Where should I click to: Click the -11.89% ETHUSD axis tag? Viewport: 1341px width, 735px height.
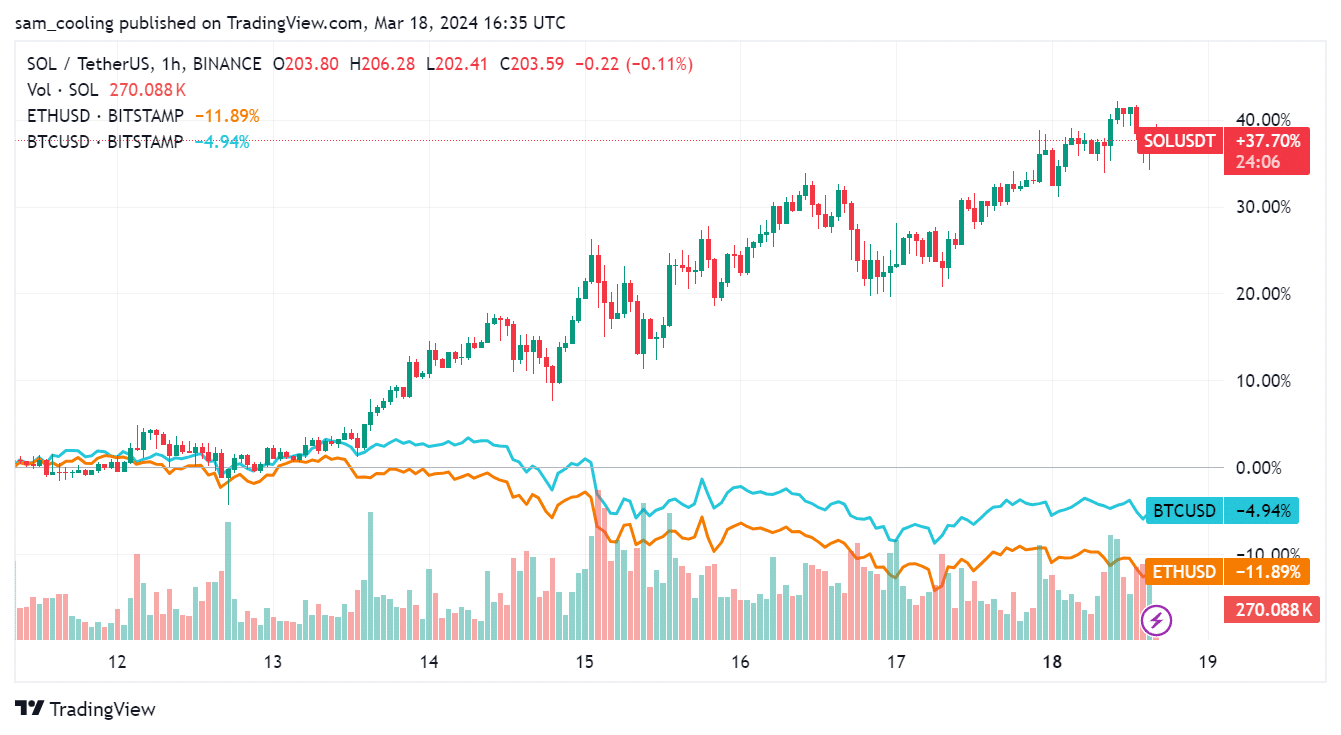point(1267,572)
